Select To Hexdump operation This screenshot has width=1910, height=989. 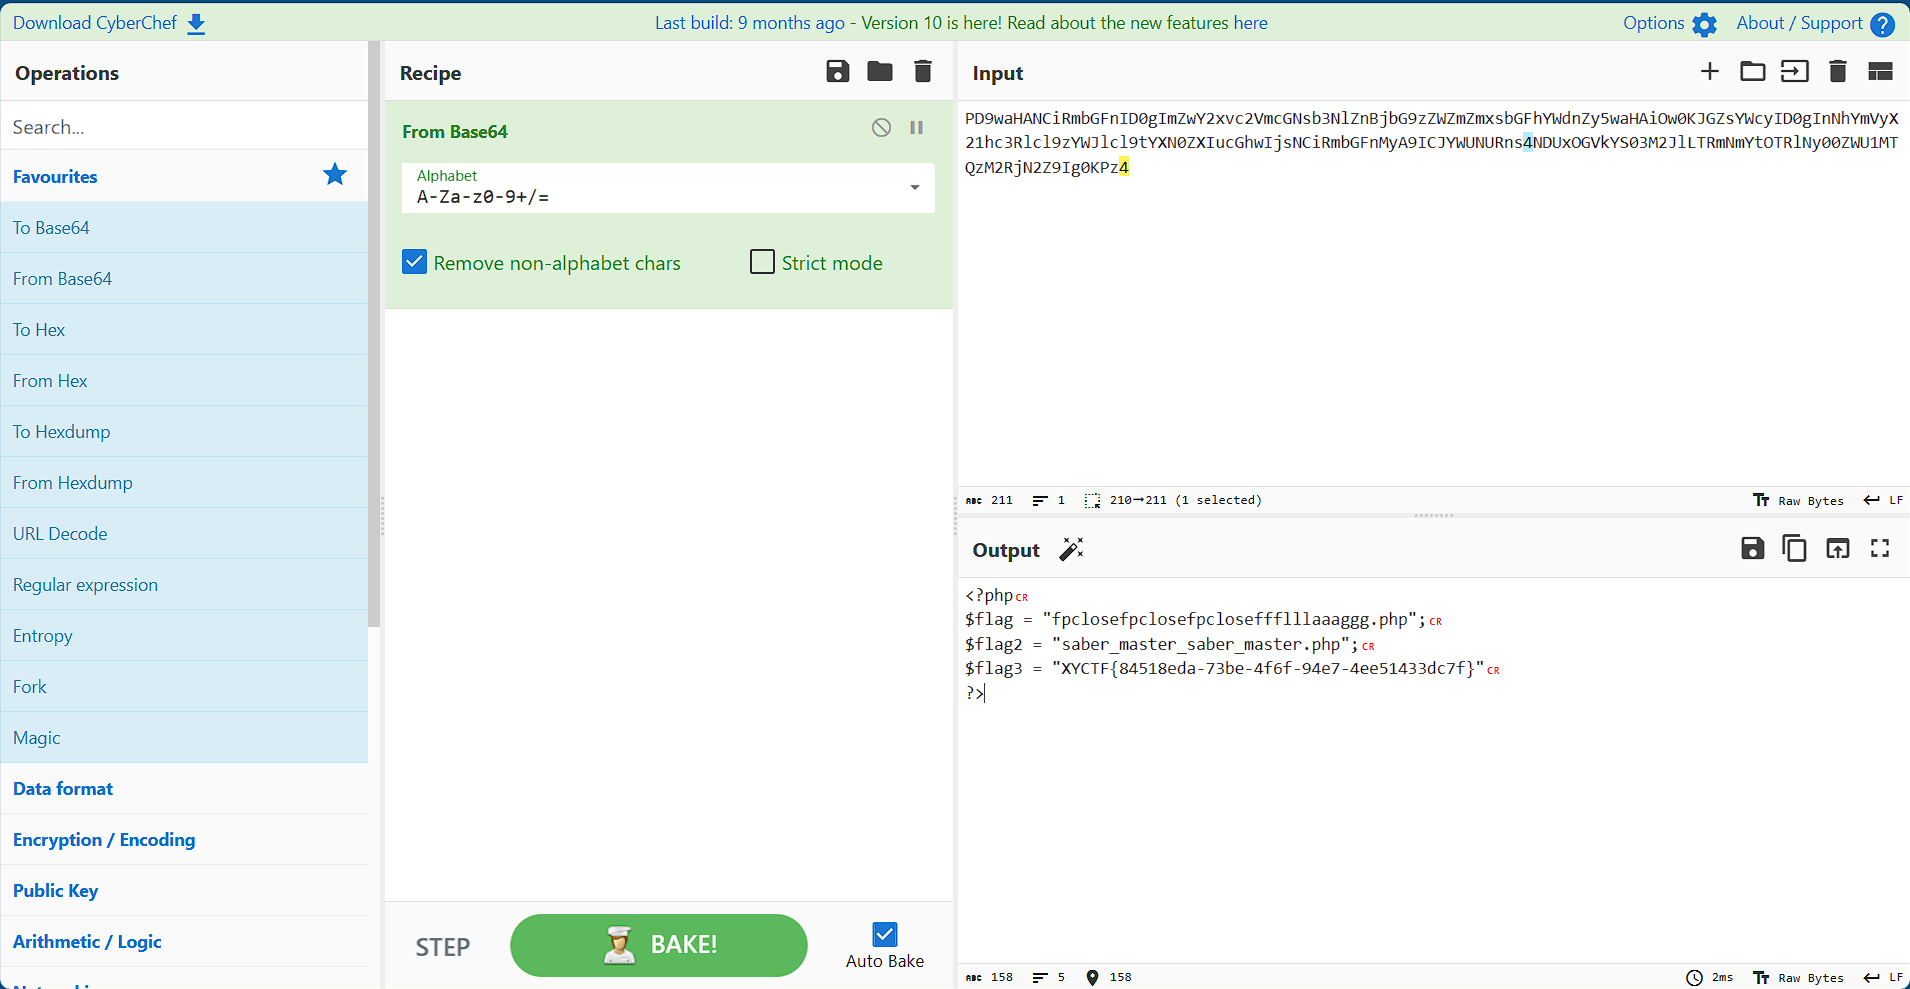pyautogui.click(x=184, y=431)
